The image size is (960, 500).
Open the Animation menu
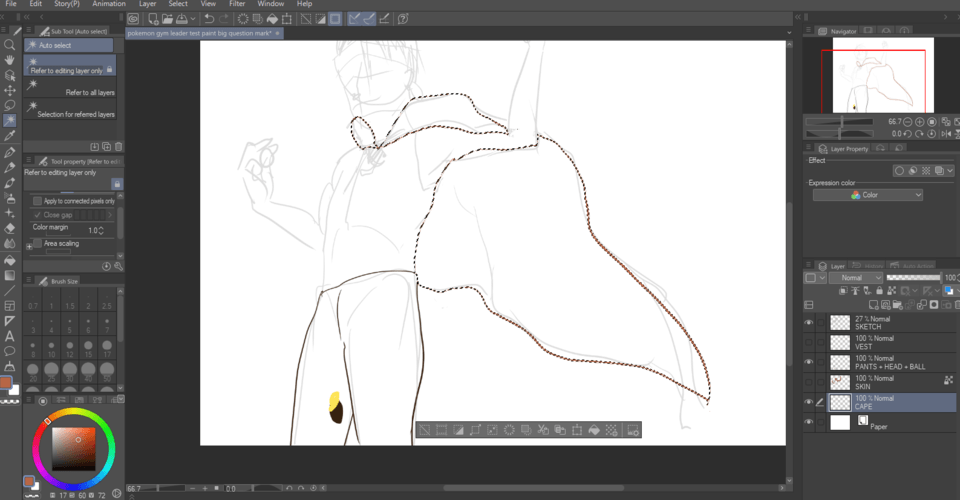[109, 4]
